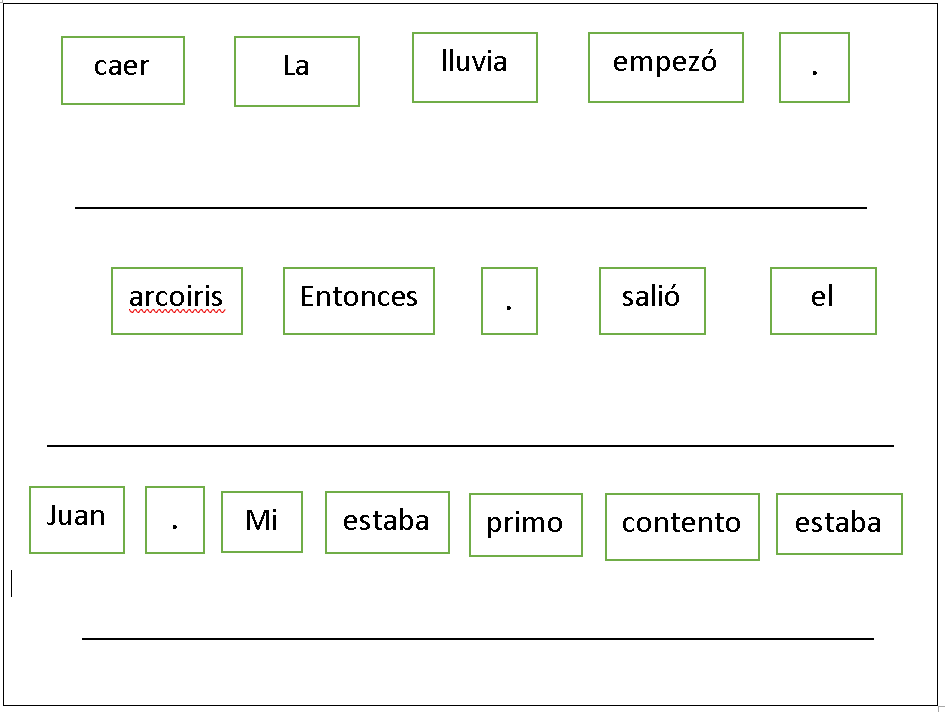Image resolution: width=945 pixels, height=712 pixels.
Task: Click the answer line below 'Entonces' row
Action: click(470, 446)
